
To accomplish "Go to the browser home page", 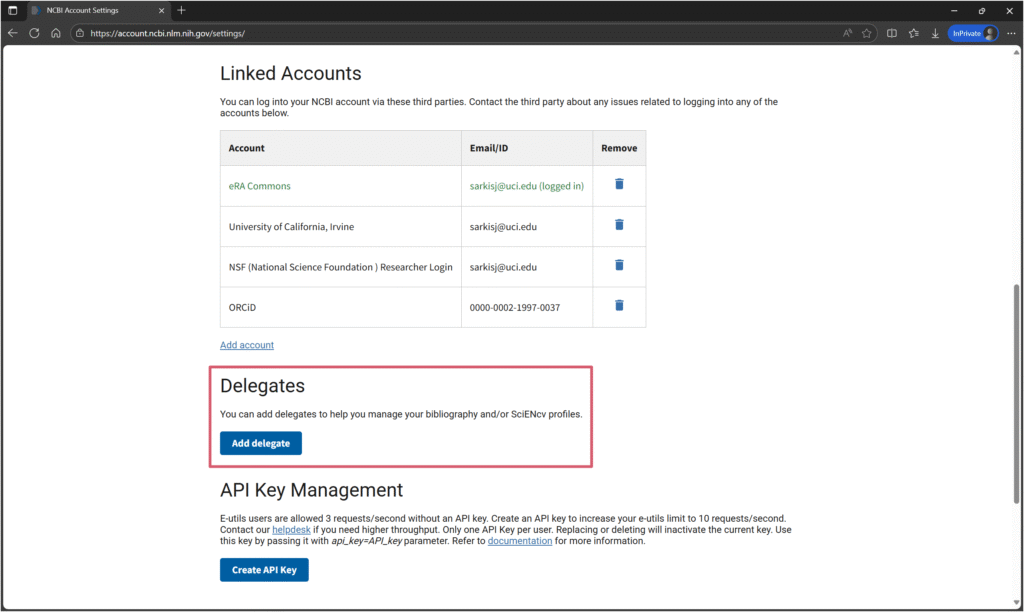I will click(56, 33).
